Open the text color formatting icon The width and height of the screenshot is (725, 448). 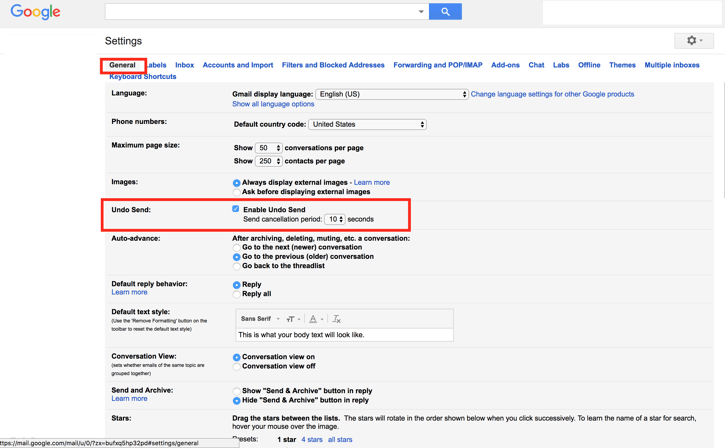[x=315, y=319]
